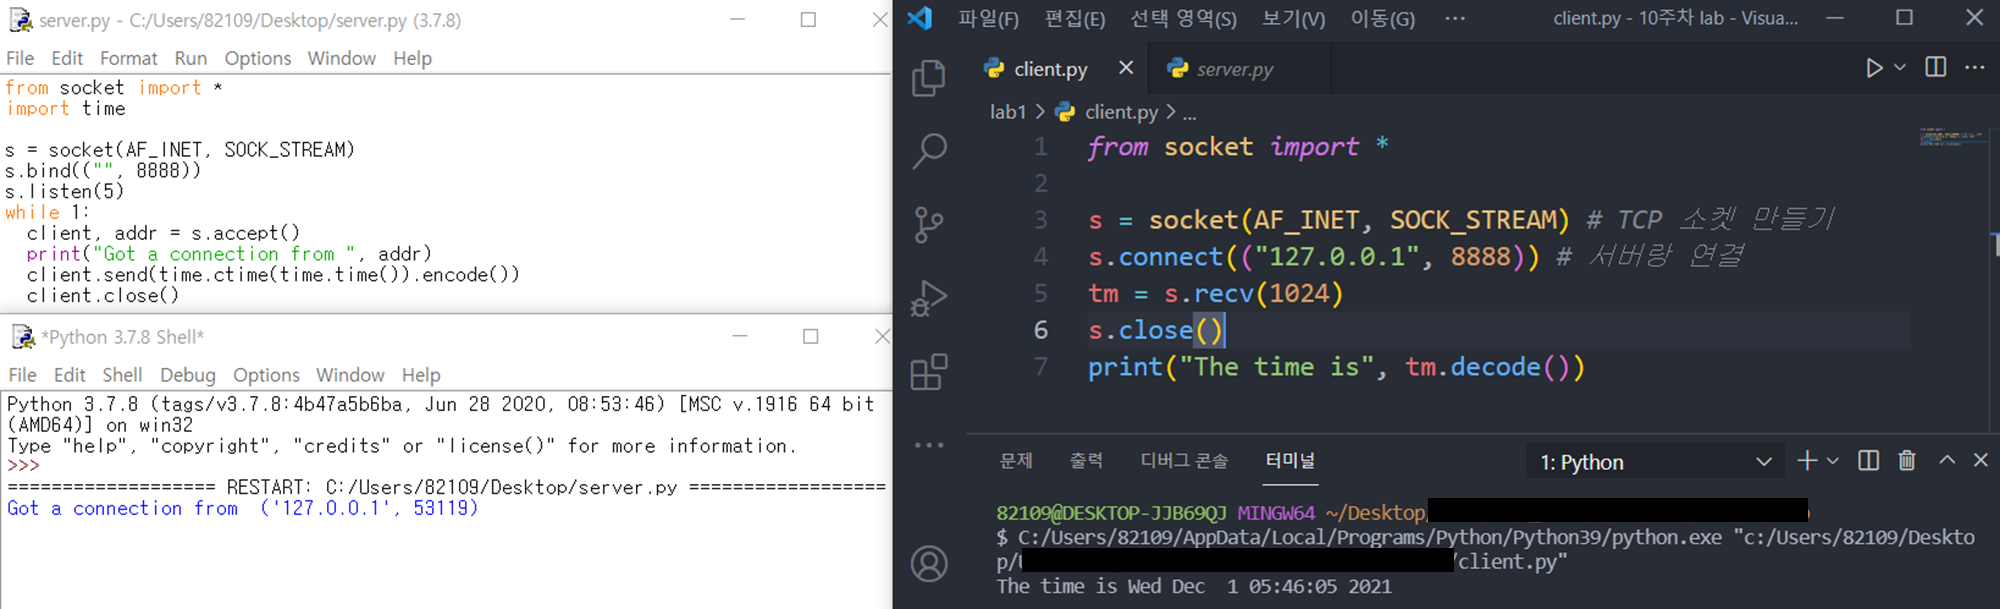2000x609 pixels.
Task: Click the >>> prompt in Python Shell
Action: coord(23,466)
